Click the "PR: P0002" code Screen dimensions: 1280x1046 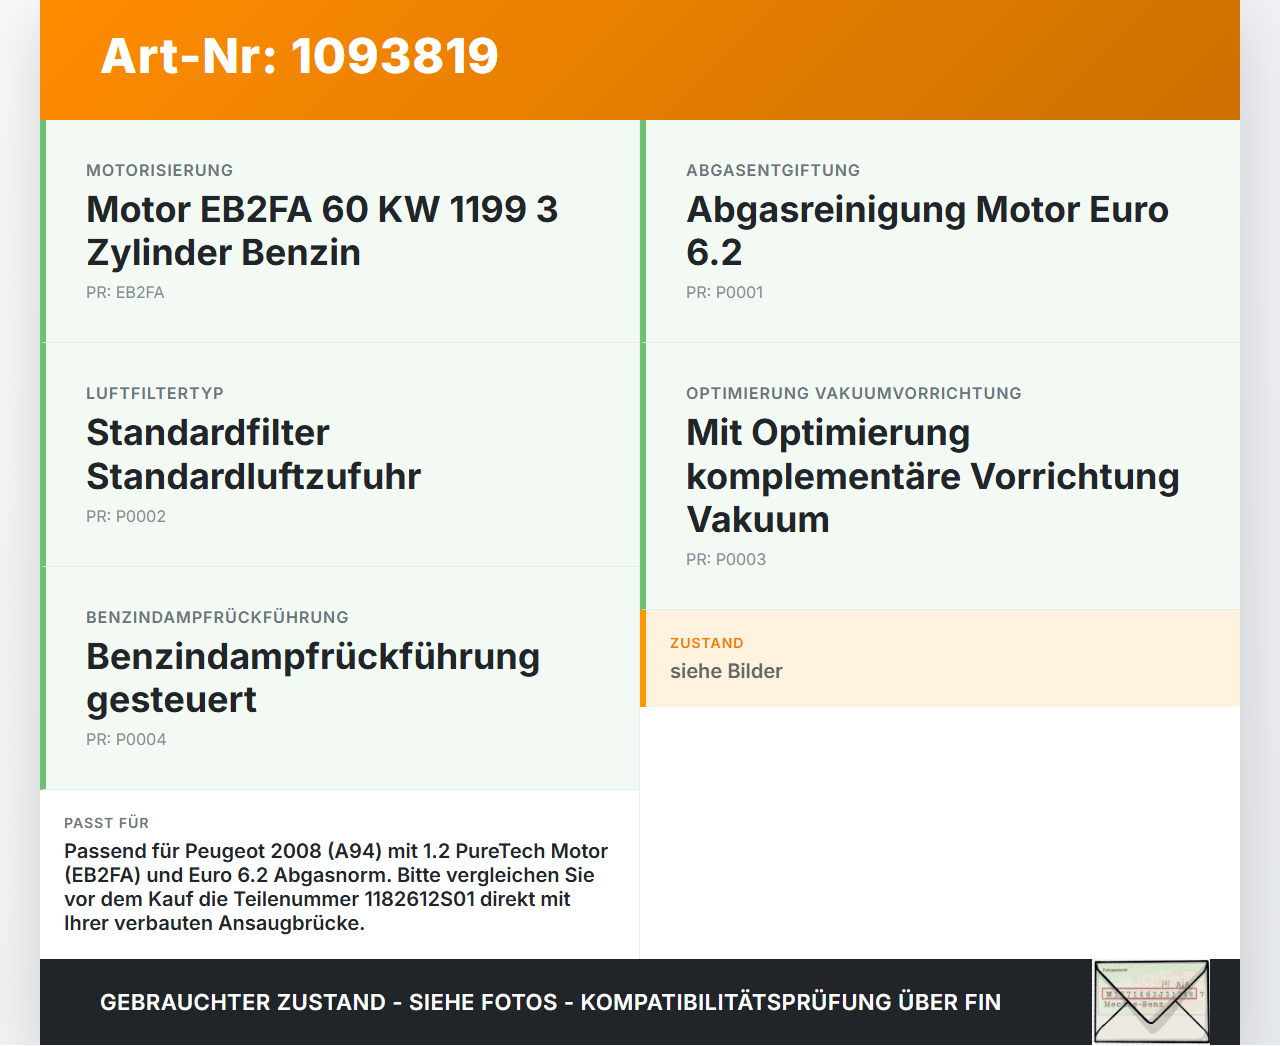[126, 517]
